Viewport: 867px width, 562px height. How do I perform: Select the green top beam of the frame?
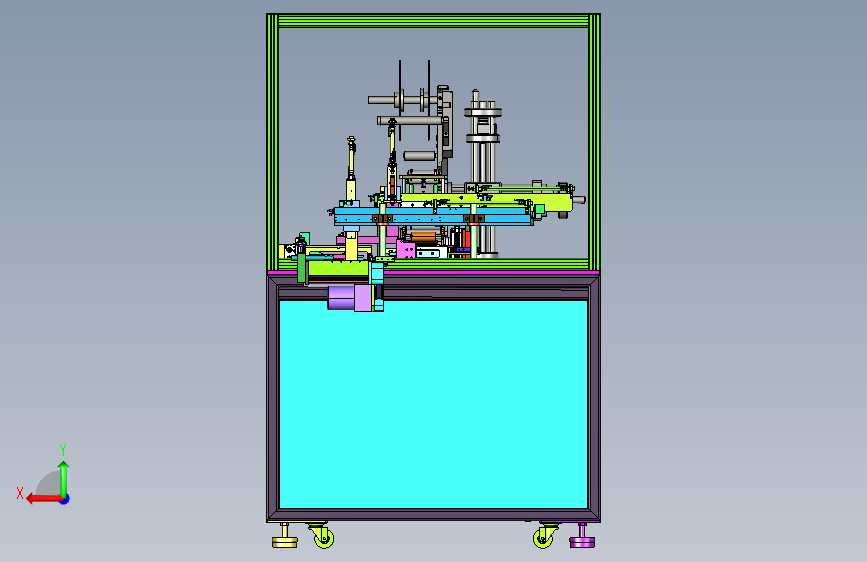click(433, 21)
